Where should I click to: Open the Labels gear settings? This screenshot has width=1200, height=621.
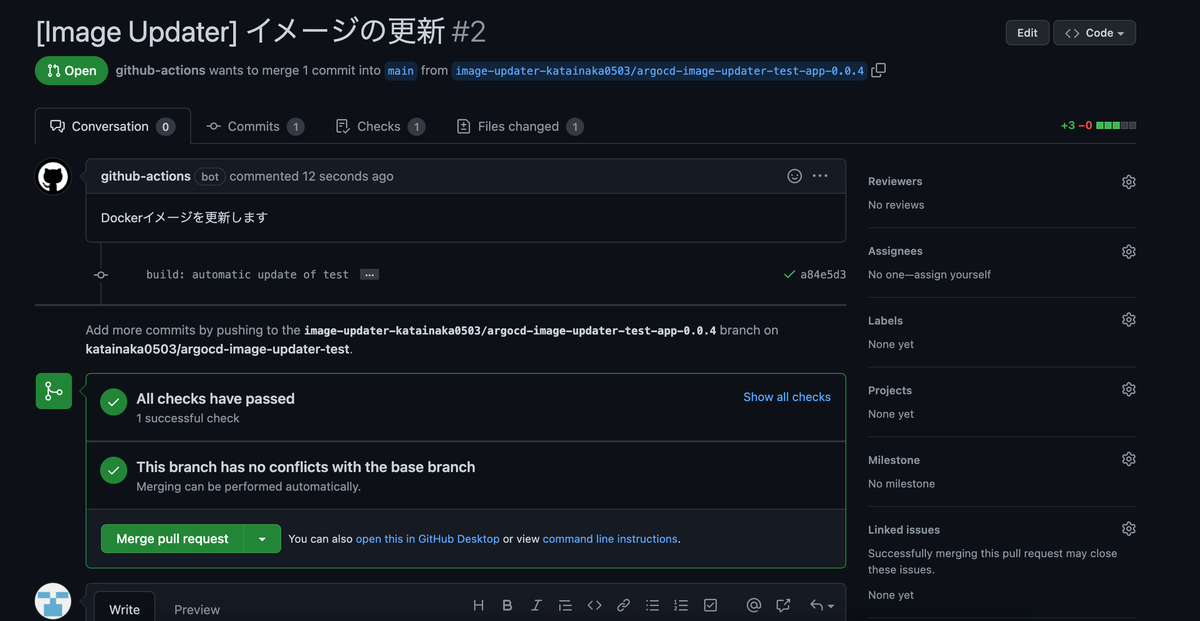pos(1129,320)
